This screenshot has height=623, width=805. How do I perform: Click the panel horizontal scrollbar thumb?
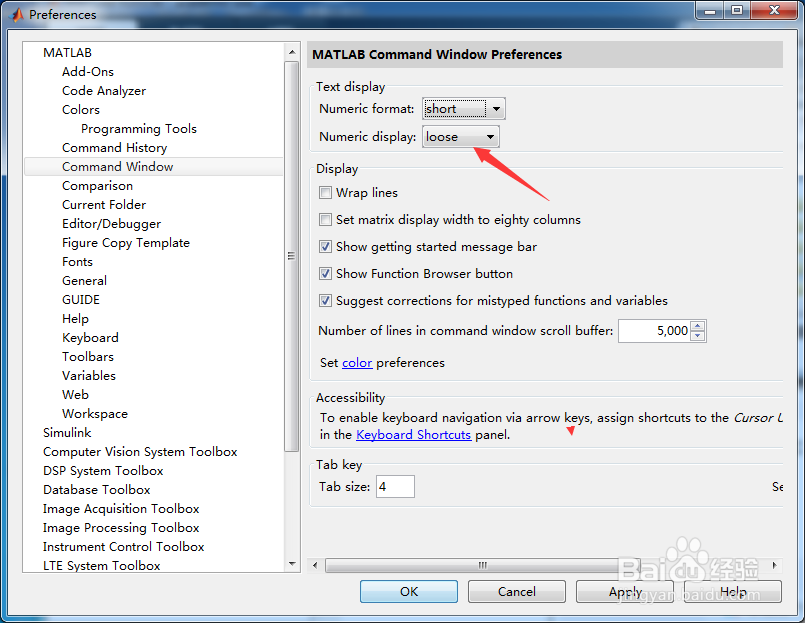pos(483,565)
